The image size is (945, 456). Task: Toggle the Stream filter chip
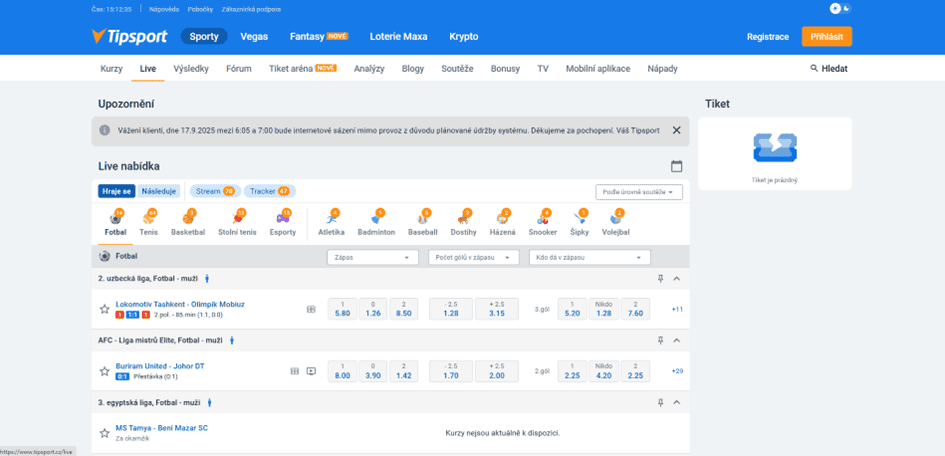click(215, 191)
